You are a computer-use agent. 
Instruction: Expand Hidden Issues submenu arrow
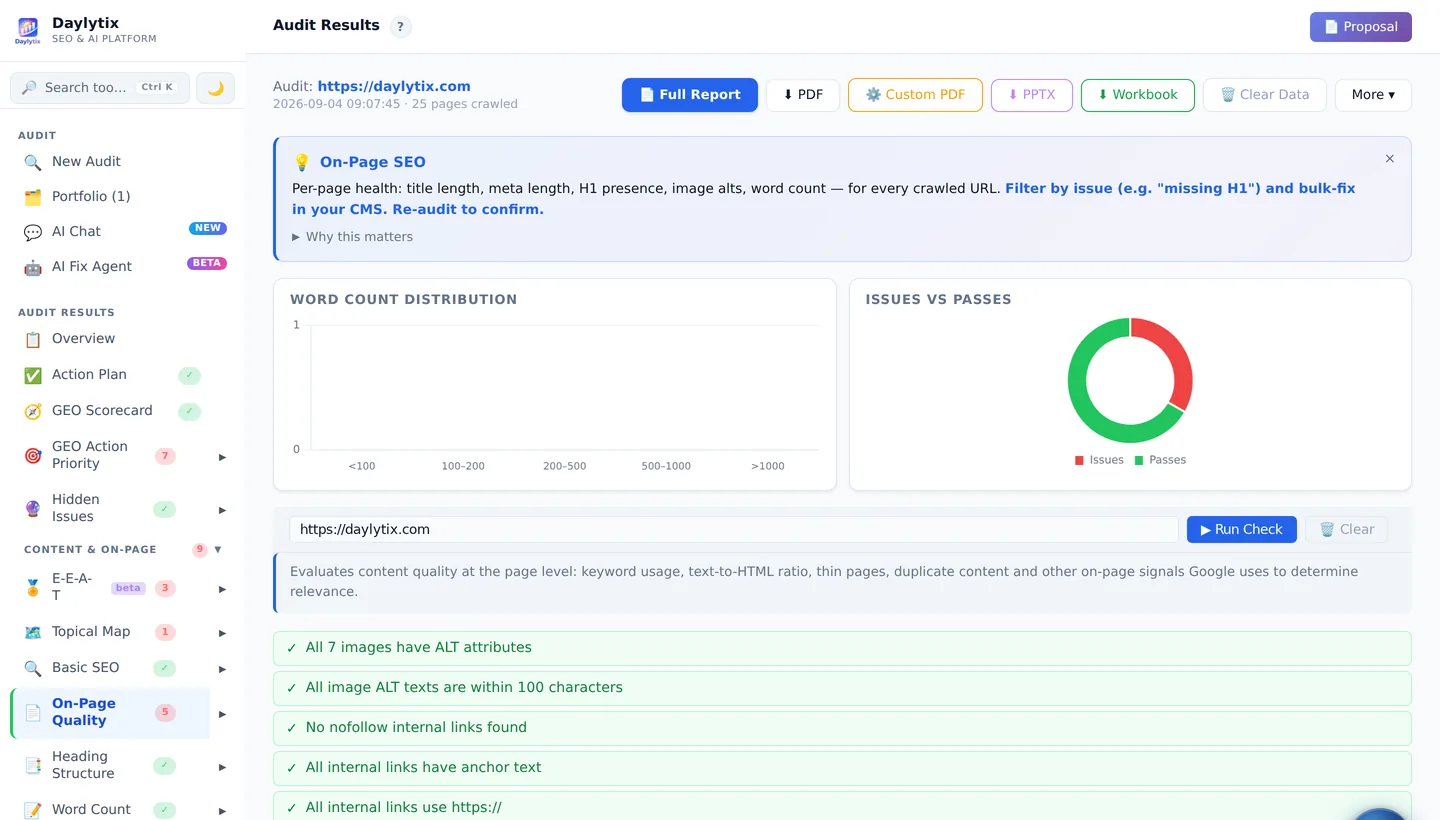pyautogui.click(x=222, y=510)
